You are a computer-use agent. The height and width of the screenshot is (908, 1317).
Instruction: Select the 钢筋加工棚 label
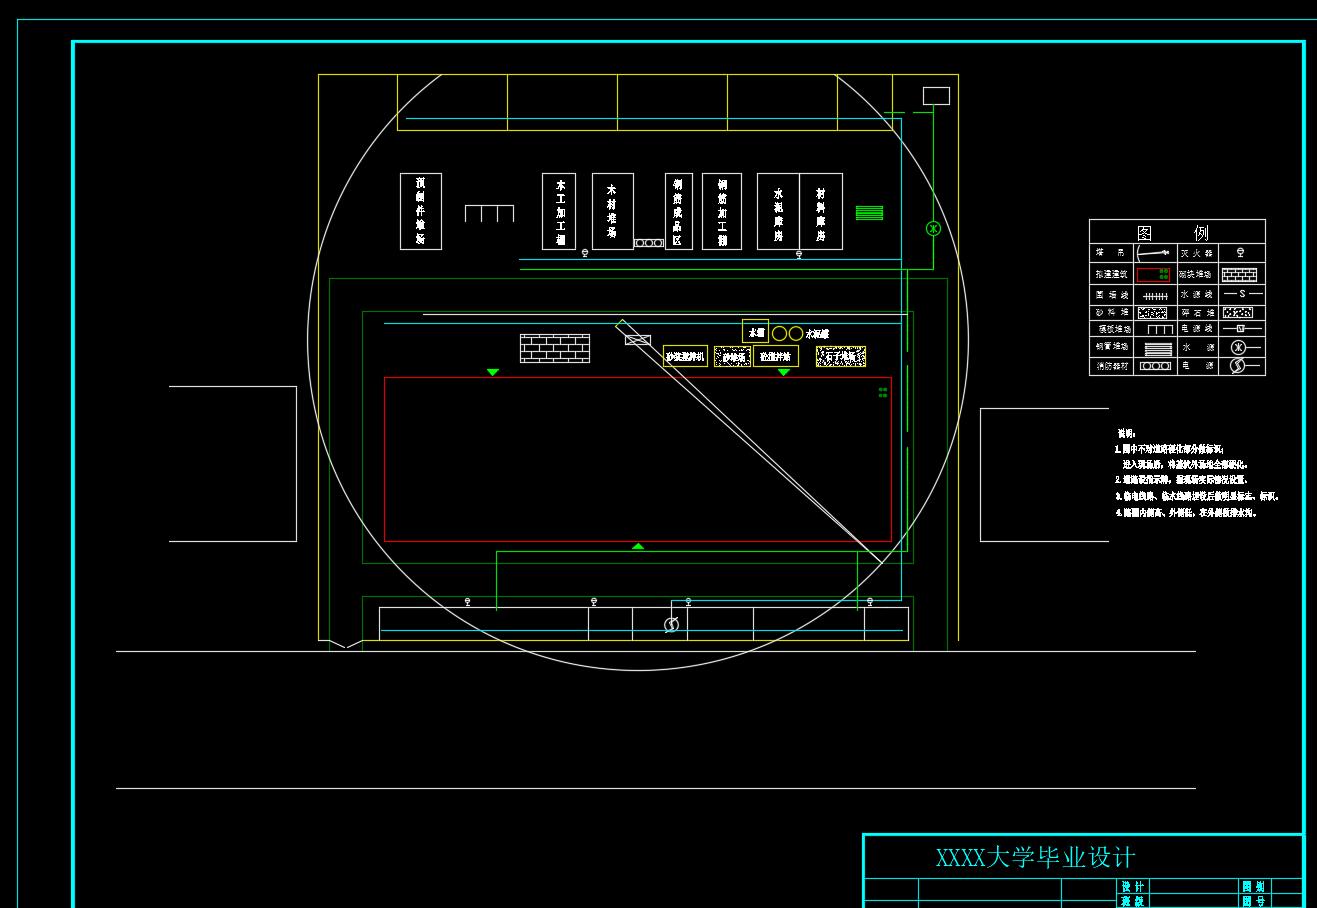pyautogui.click(x=722, y=212)
